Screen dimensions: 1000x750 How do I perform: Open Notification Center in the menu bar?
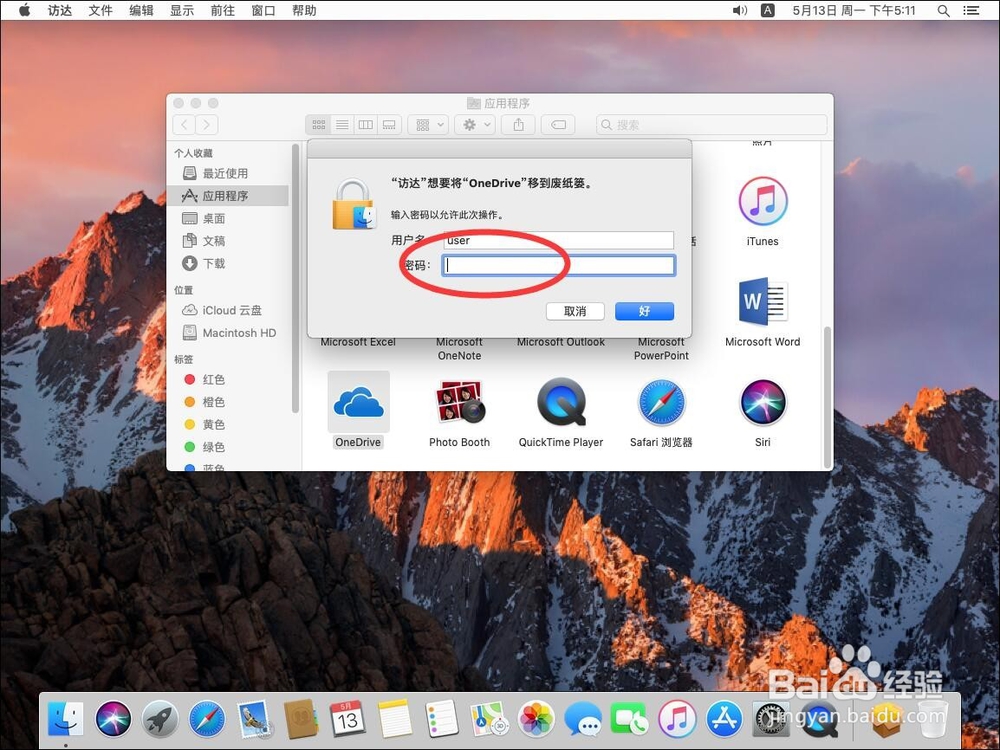point(971,10)
